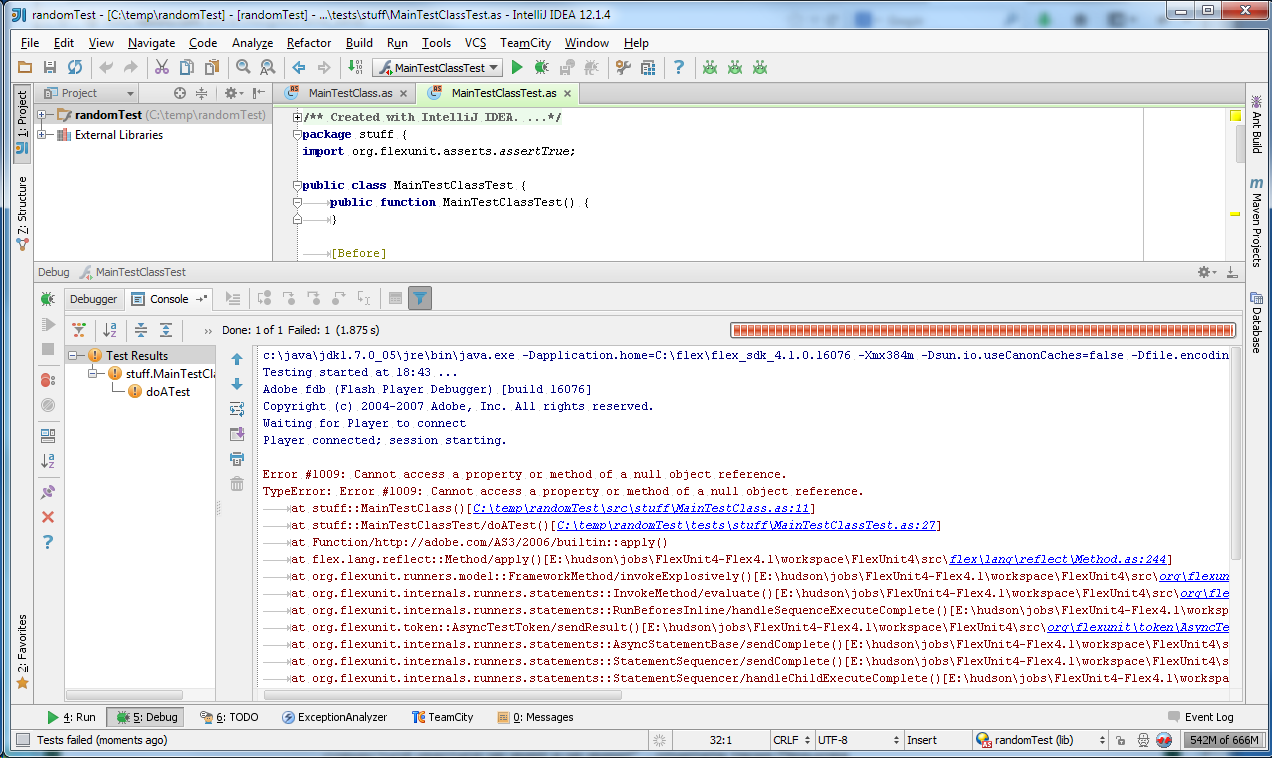Viewport: 1272px width, 758px height.
Task: Toggle Sort alphabetically in Debug sidebar
Action: pos(47,461)
